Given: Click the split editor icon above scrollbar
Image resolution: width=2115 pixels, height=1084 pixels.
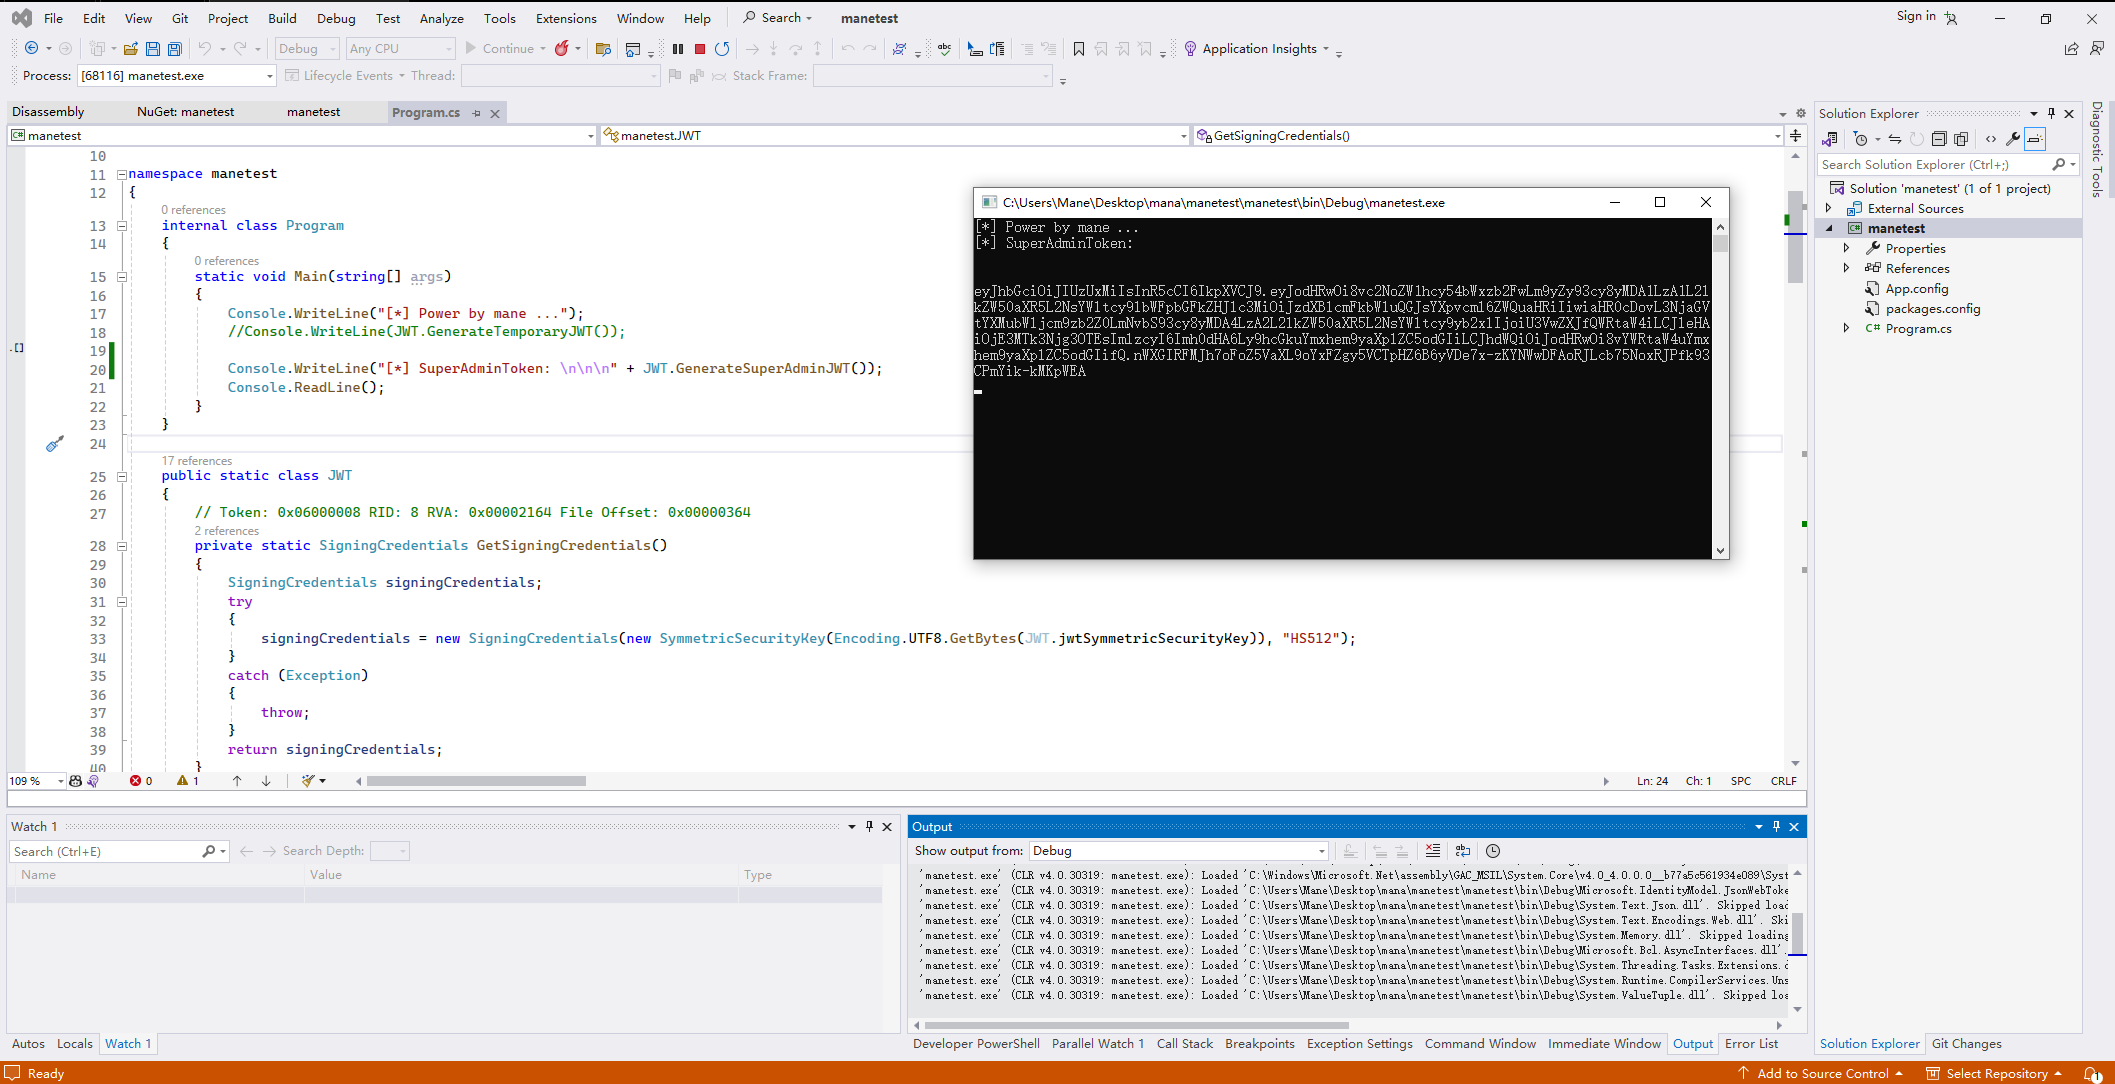Looking at the screenshot, I should tap(1796, 135).
